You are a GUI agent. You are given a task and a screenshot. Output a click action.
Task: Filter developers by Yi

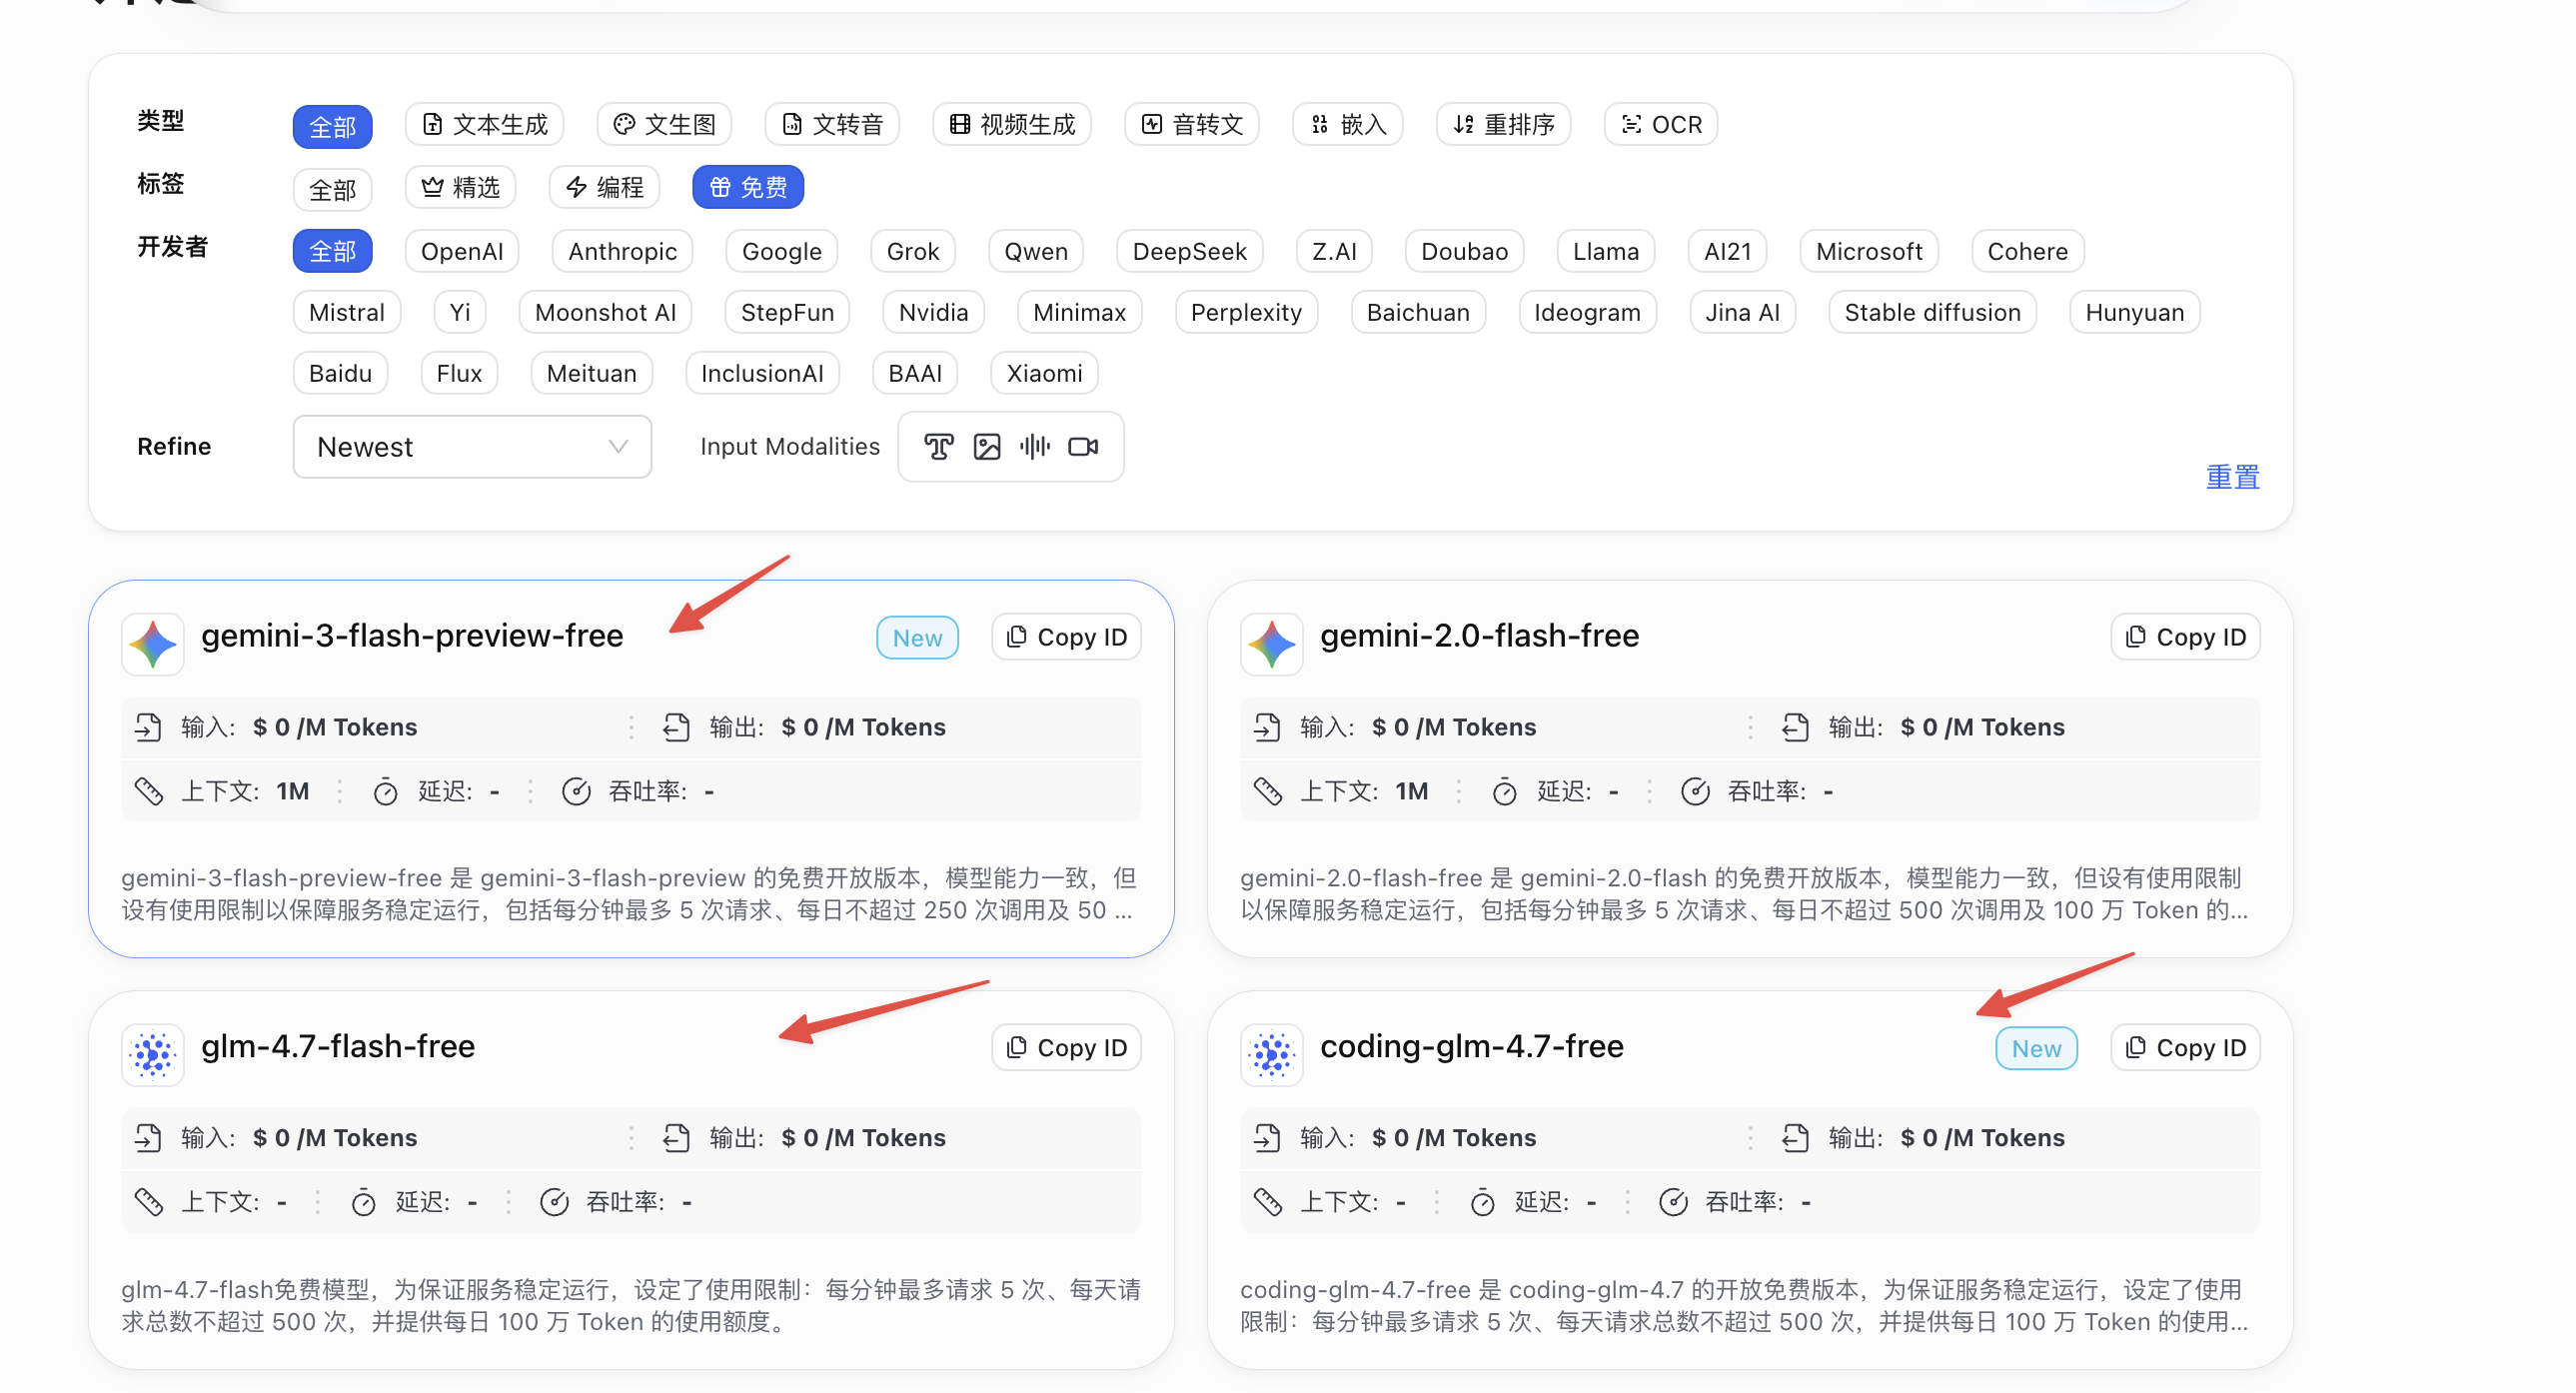coord(460,312)
